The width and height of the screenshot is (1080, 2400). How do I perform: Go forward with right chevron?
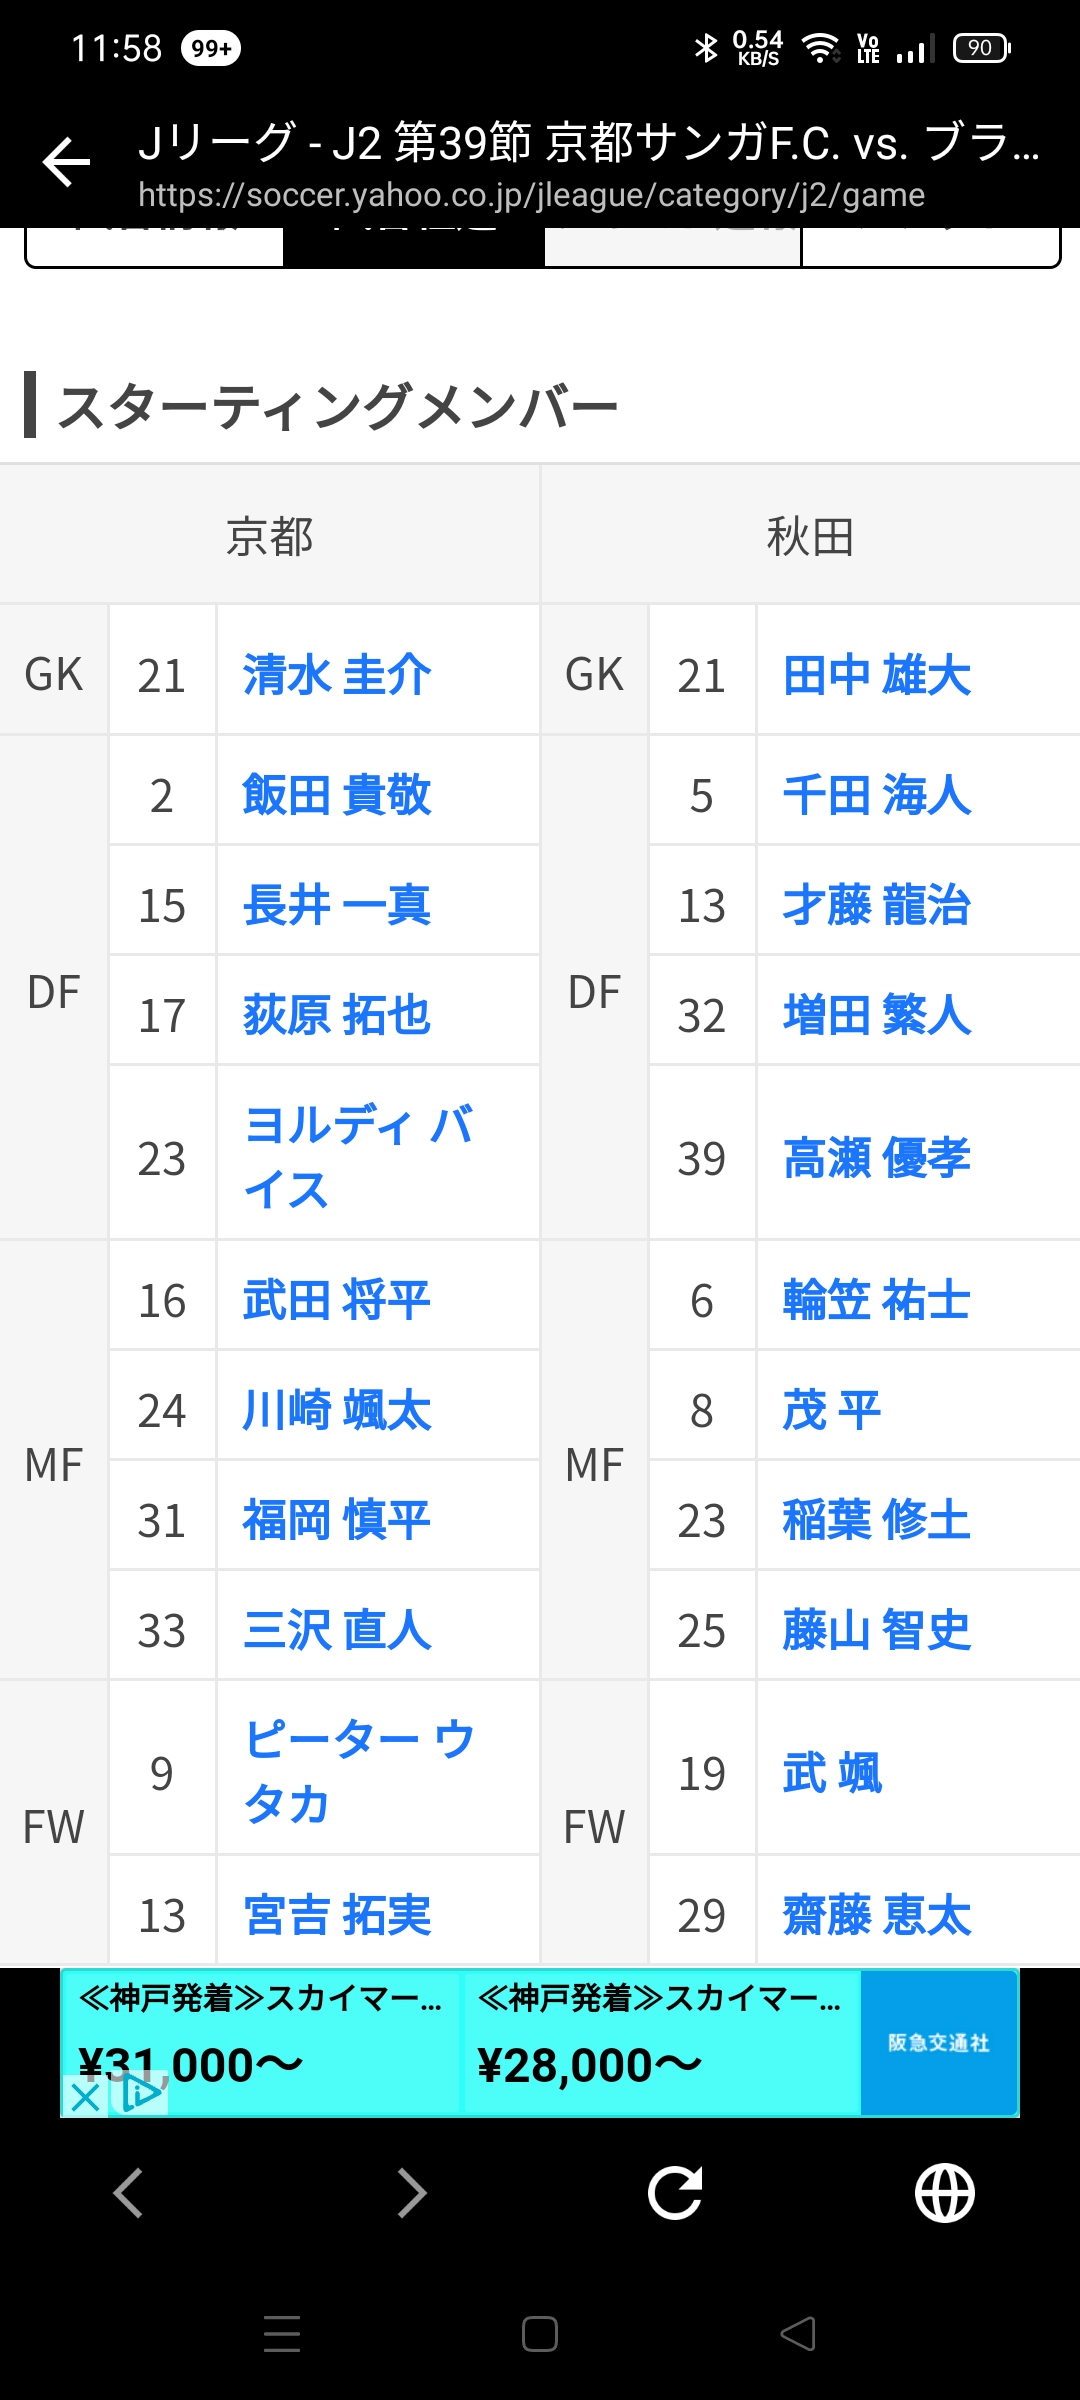pyautogui.click(x=411, y=2193)
